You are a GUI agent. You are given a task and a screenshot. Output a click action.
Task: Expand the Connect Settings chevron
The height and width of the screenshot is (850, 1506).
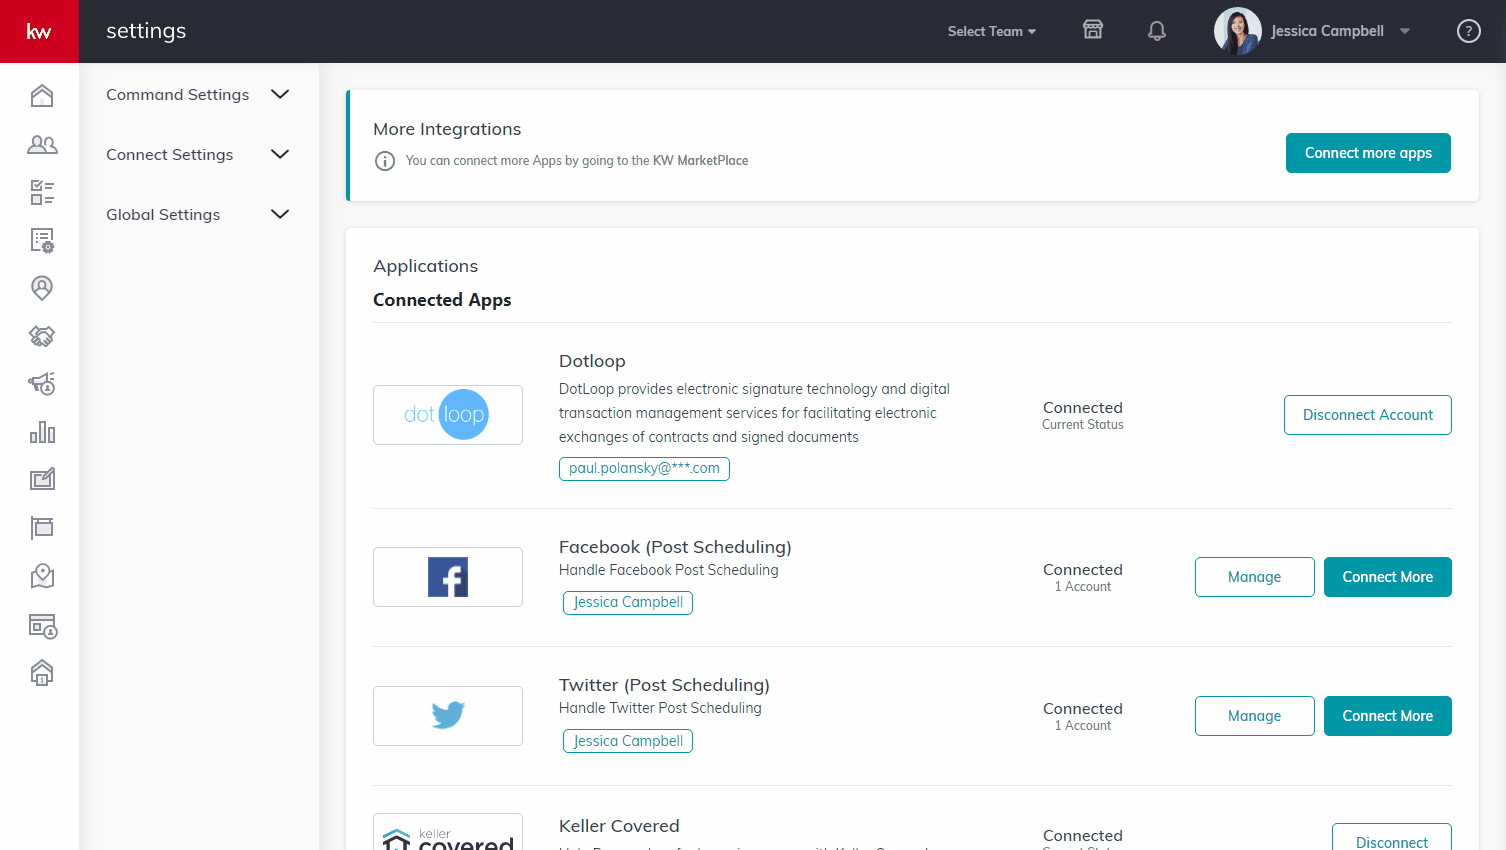[280, 154]
